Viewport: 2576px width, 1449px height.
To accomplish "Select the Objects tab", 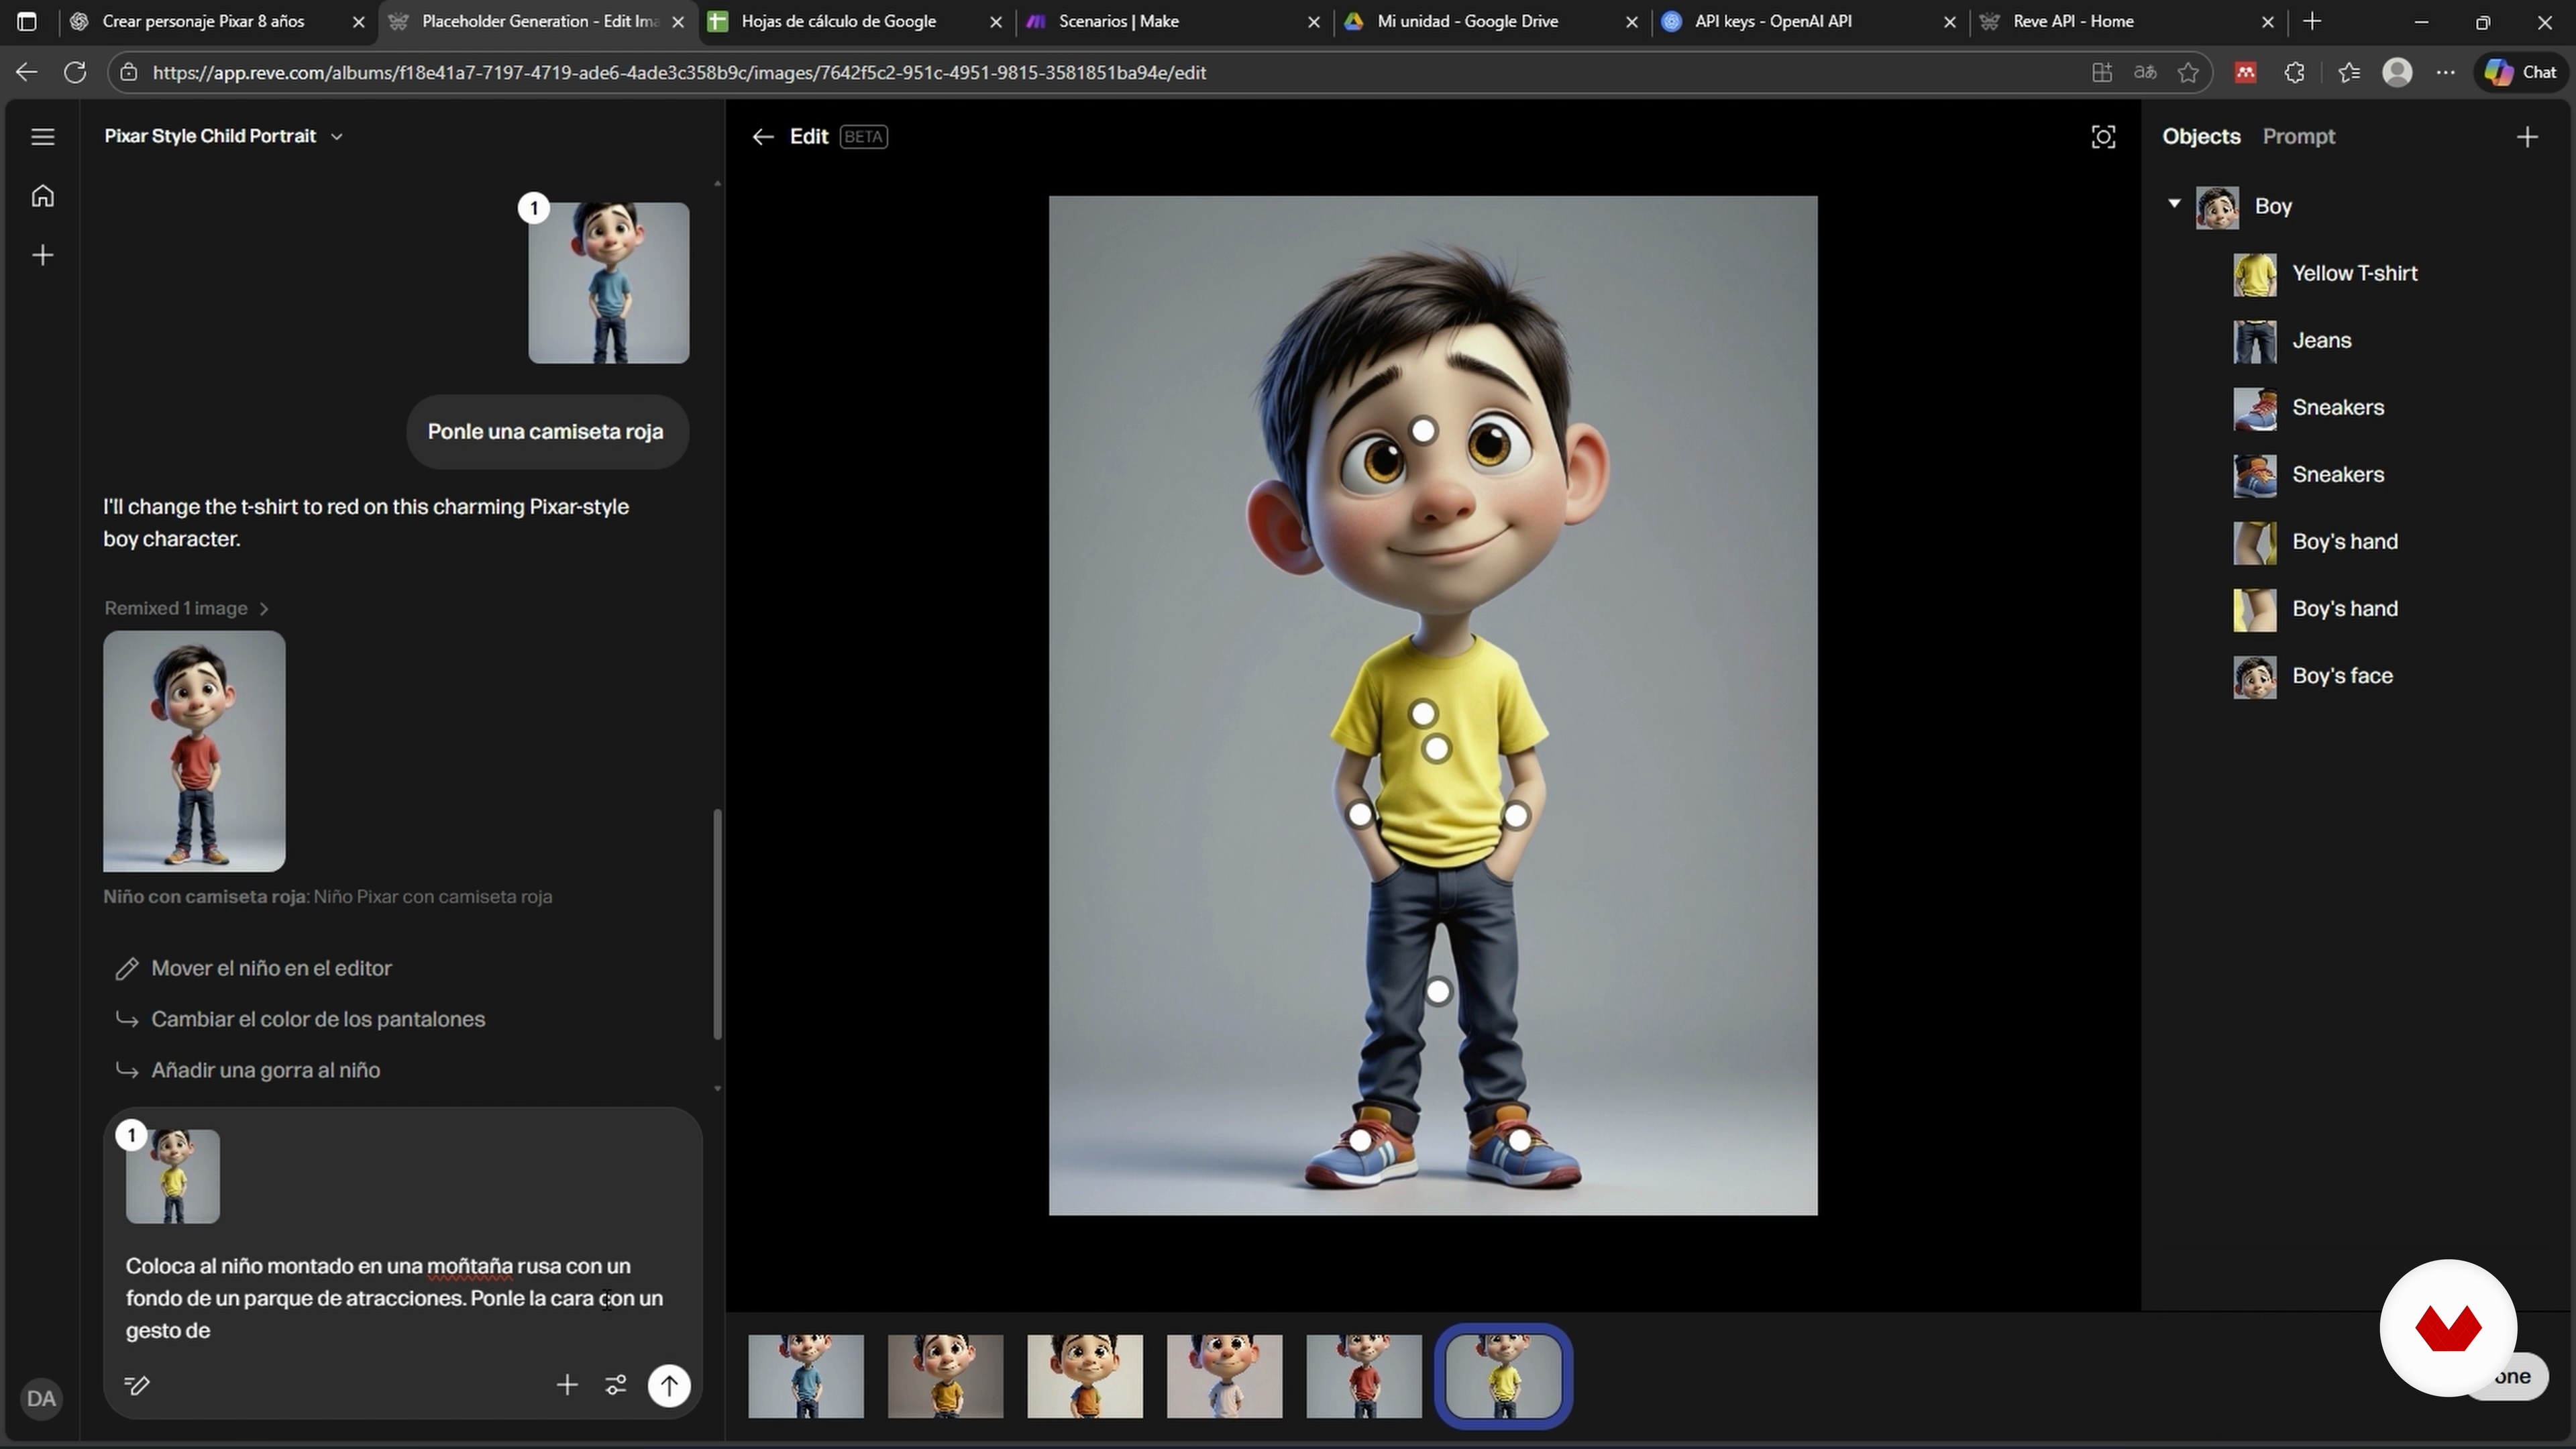I will tap(2201, 137).
